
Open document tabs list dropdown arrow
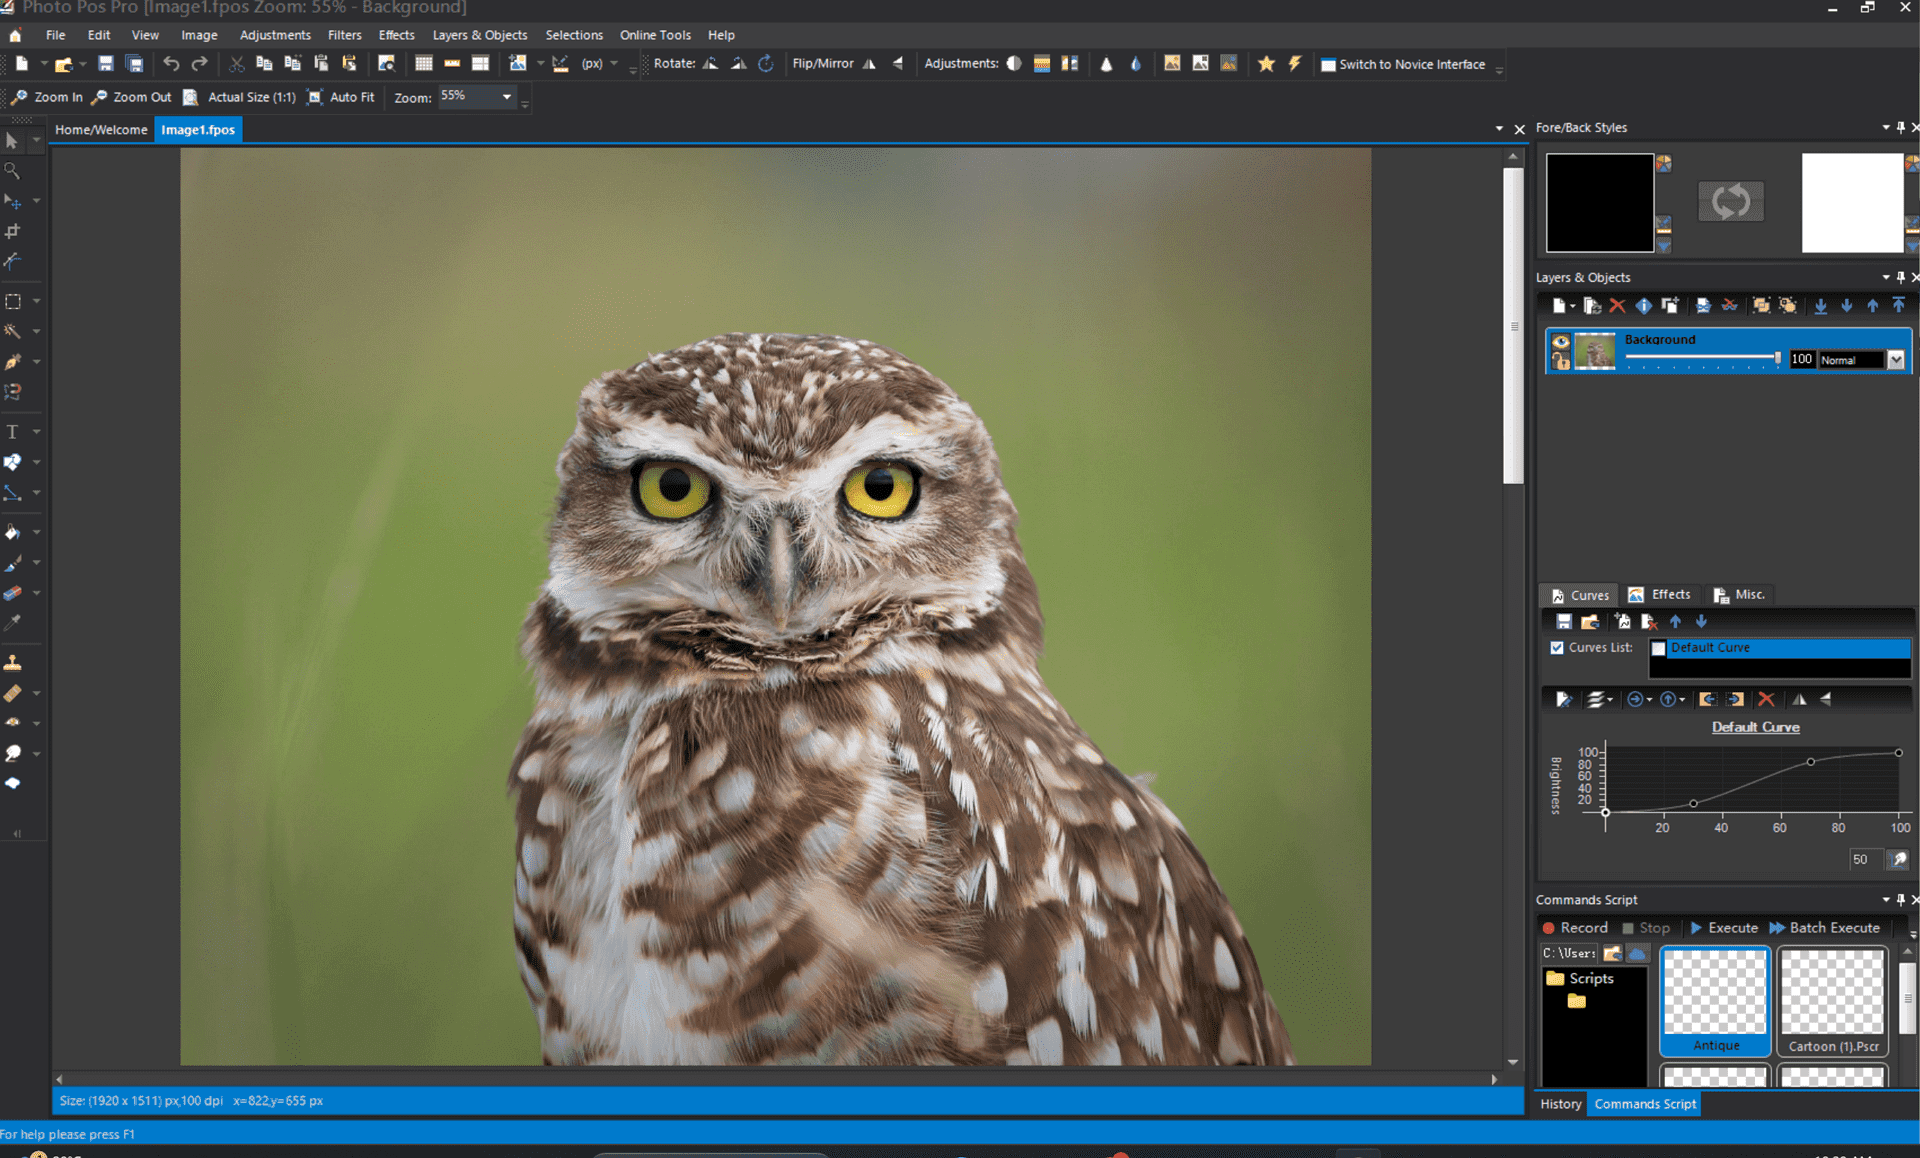coord(1499,129)
